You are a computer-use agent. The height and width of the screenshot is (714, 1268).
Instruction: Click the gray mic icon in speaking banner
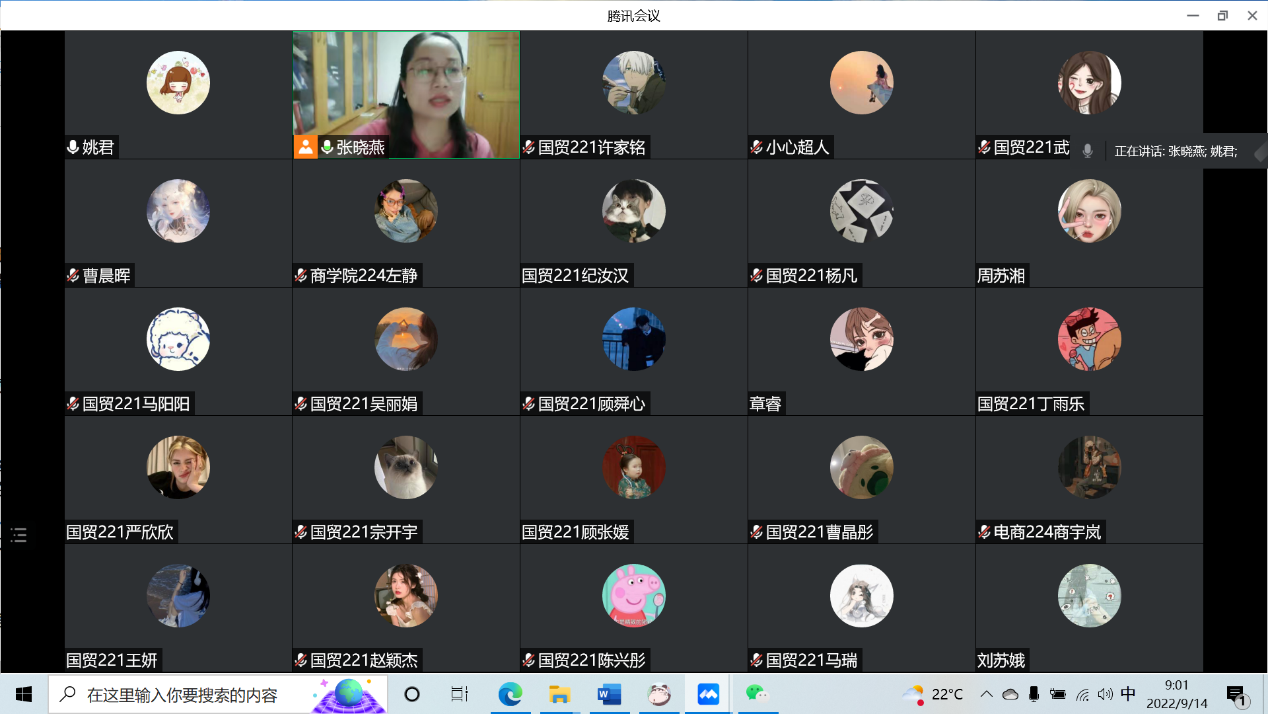coord(1088,151)
